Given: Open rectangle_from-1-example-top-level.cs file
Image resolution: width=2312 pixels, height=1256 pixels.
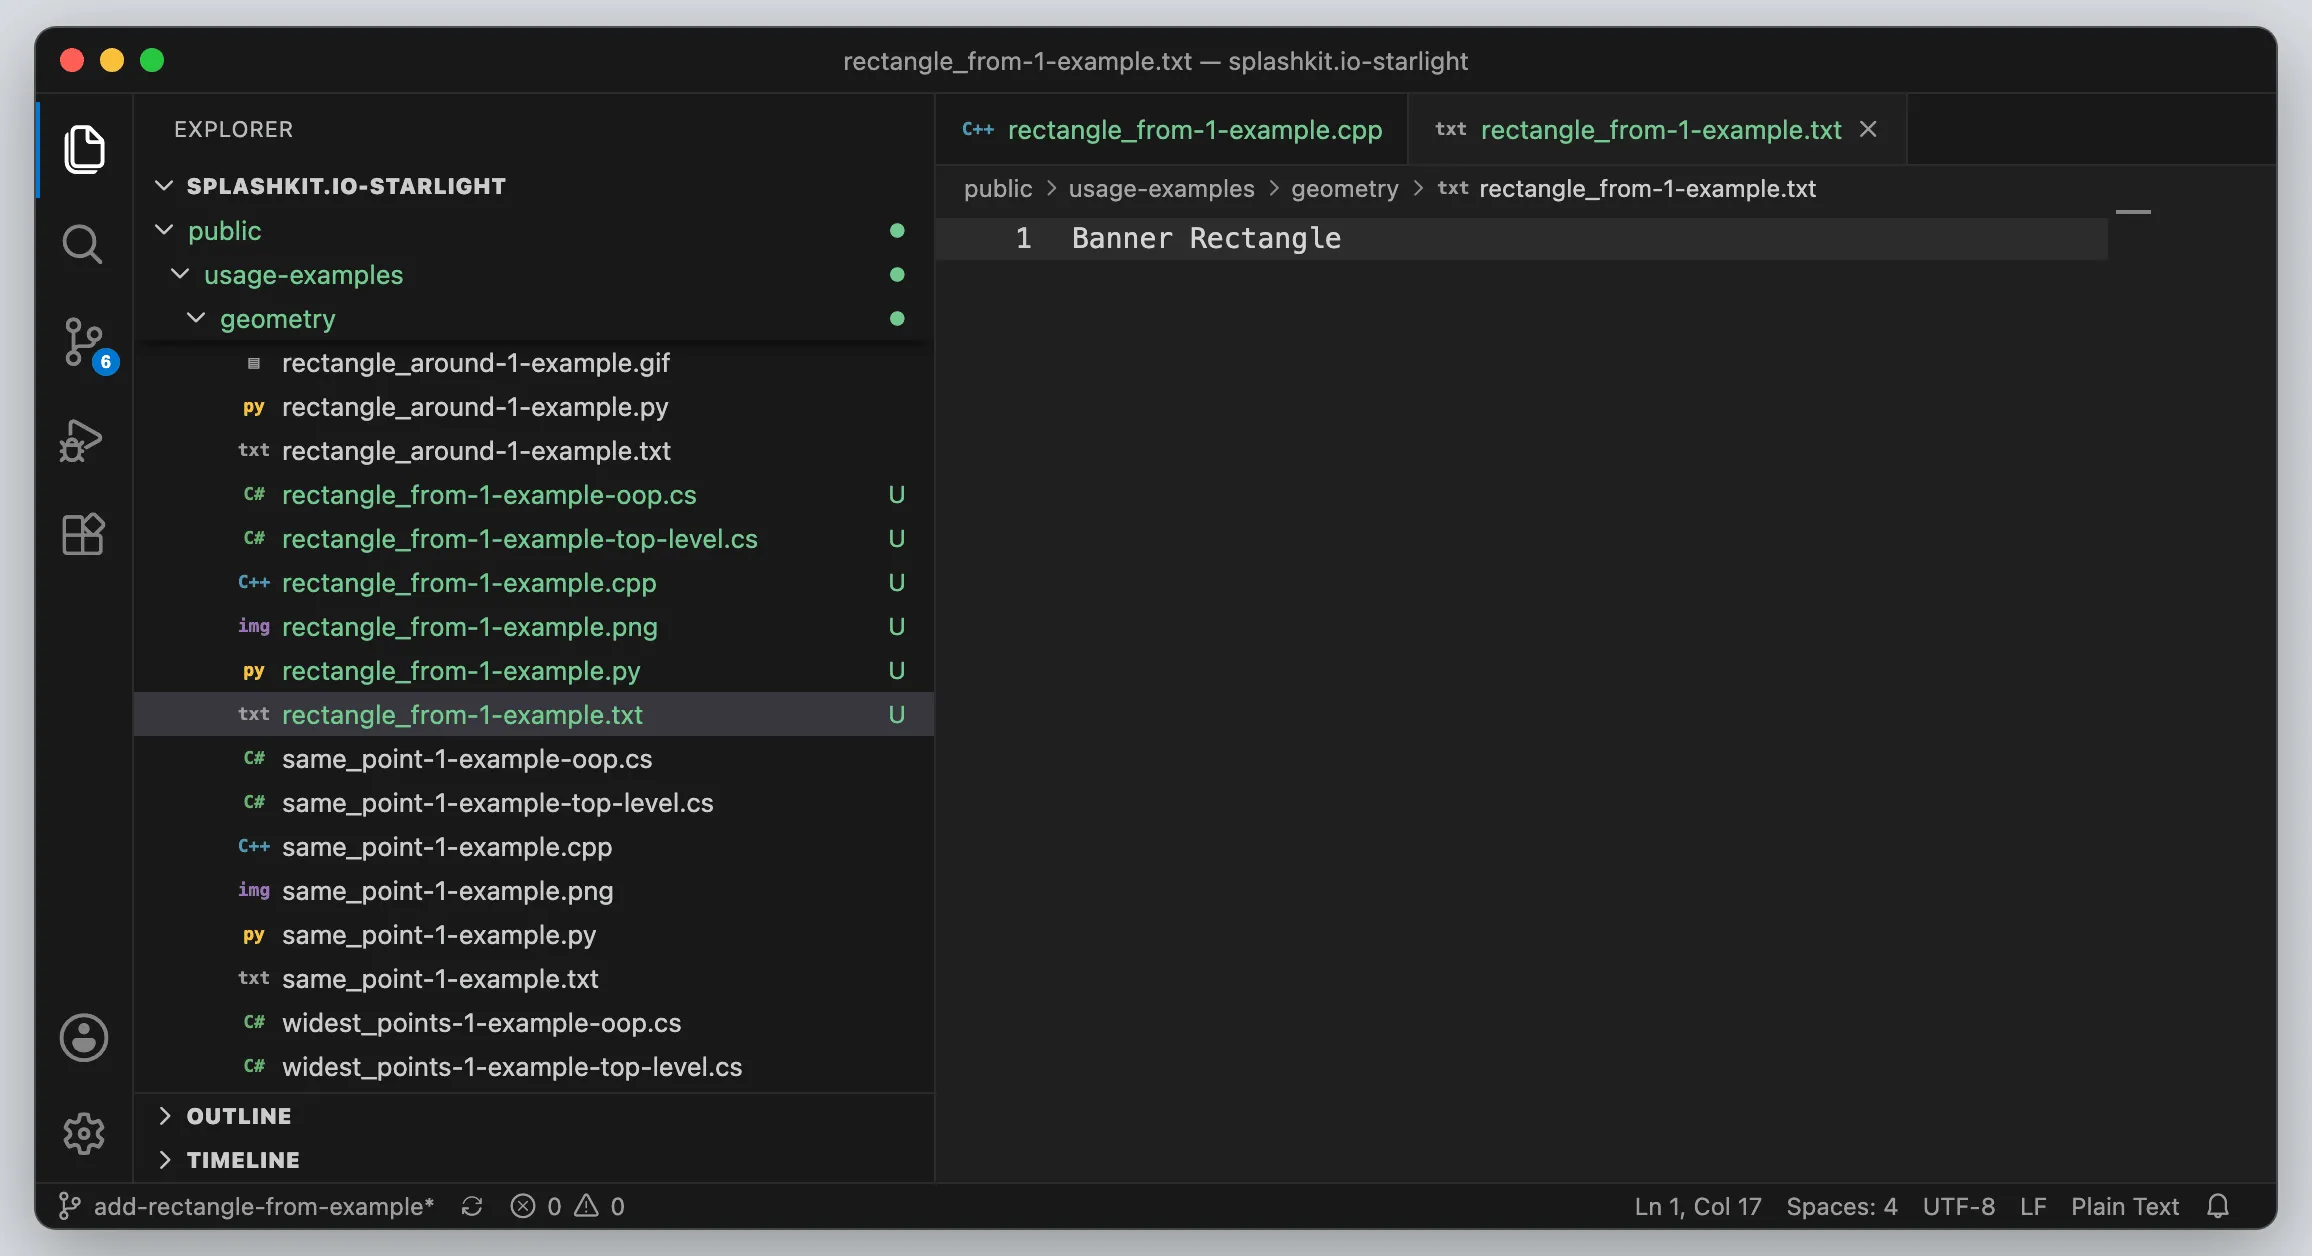Looking at the screenshot, I should pyautogui.click(x=533, y=539).
